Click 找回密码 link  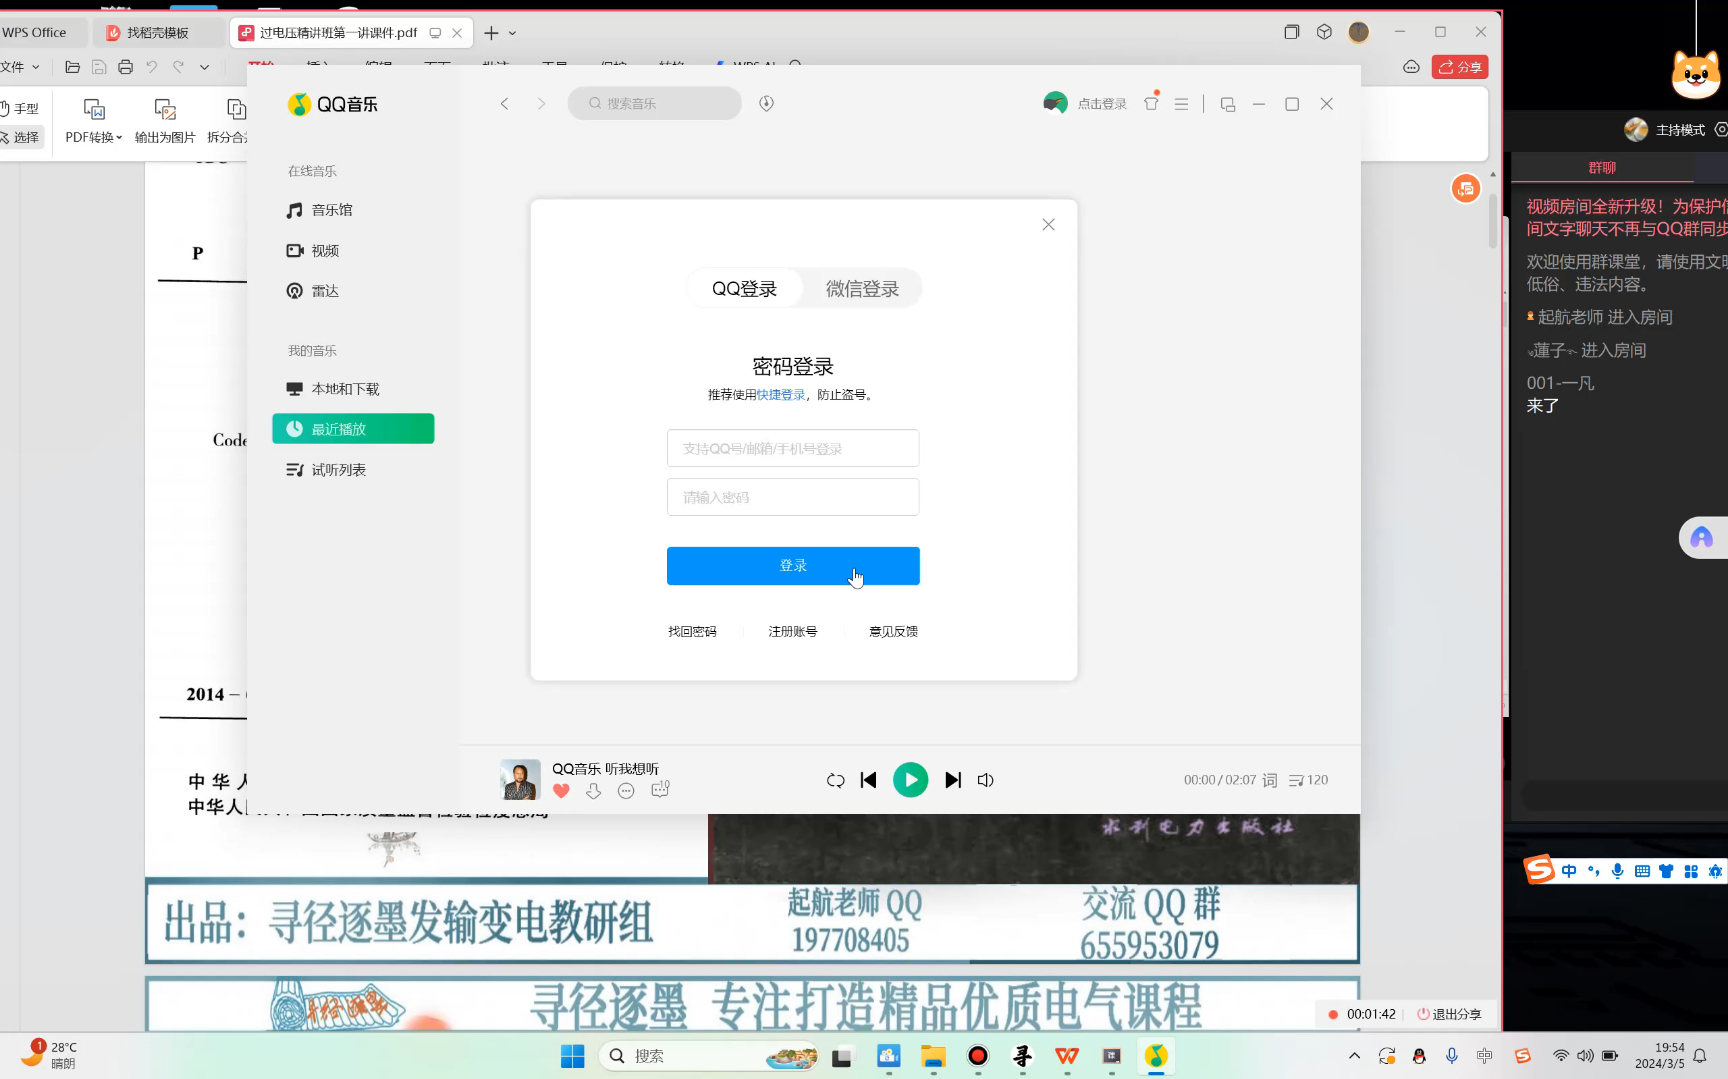[692, 632]
